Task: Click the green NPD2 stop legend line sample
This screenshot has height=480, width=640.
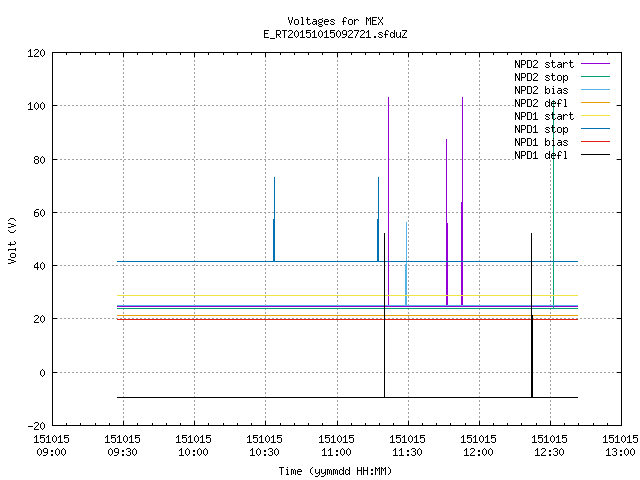Action: (x=595, y=76)
